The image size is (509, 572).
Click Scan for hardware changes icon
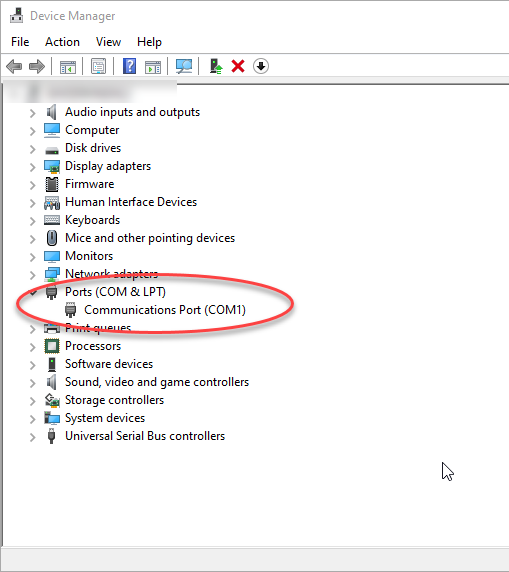pos(184,66)
